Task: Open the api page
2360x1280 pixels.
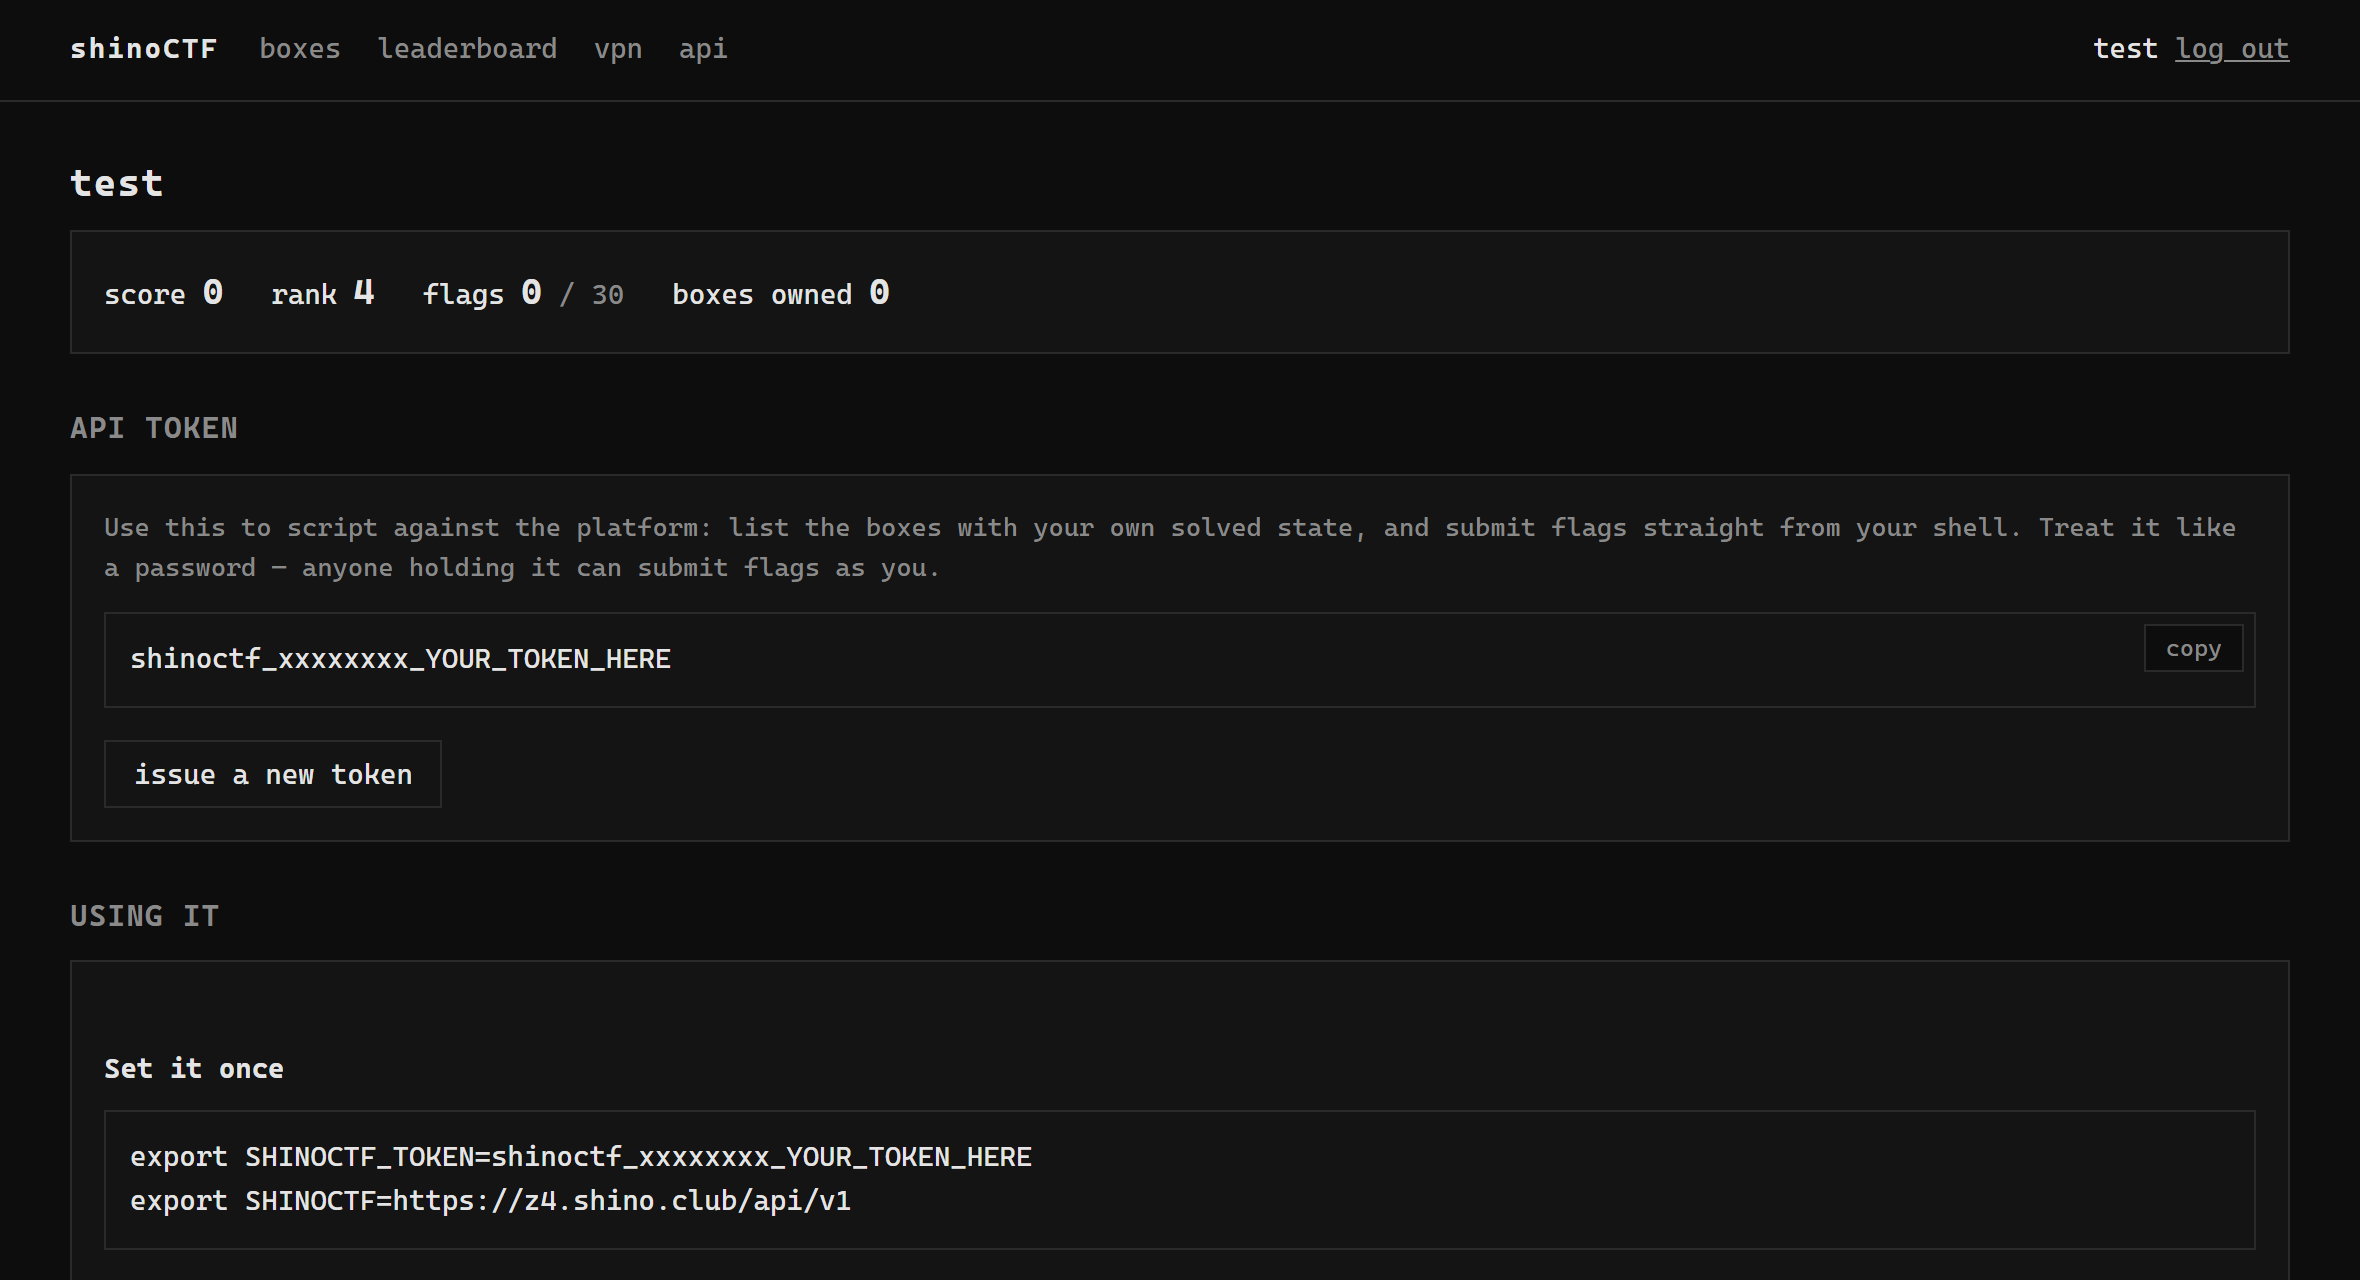Action: coord(703,49)
